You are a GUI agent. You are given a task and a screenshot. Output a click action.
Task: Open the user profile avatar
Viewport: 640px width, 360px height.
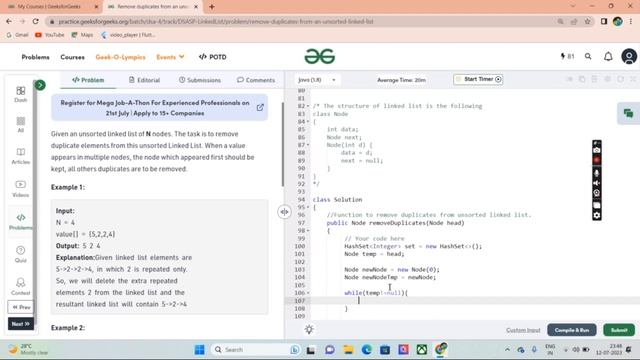(629, 56)
